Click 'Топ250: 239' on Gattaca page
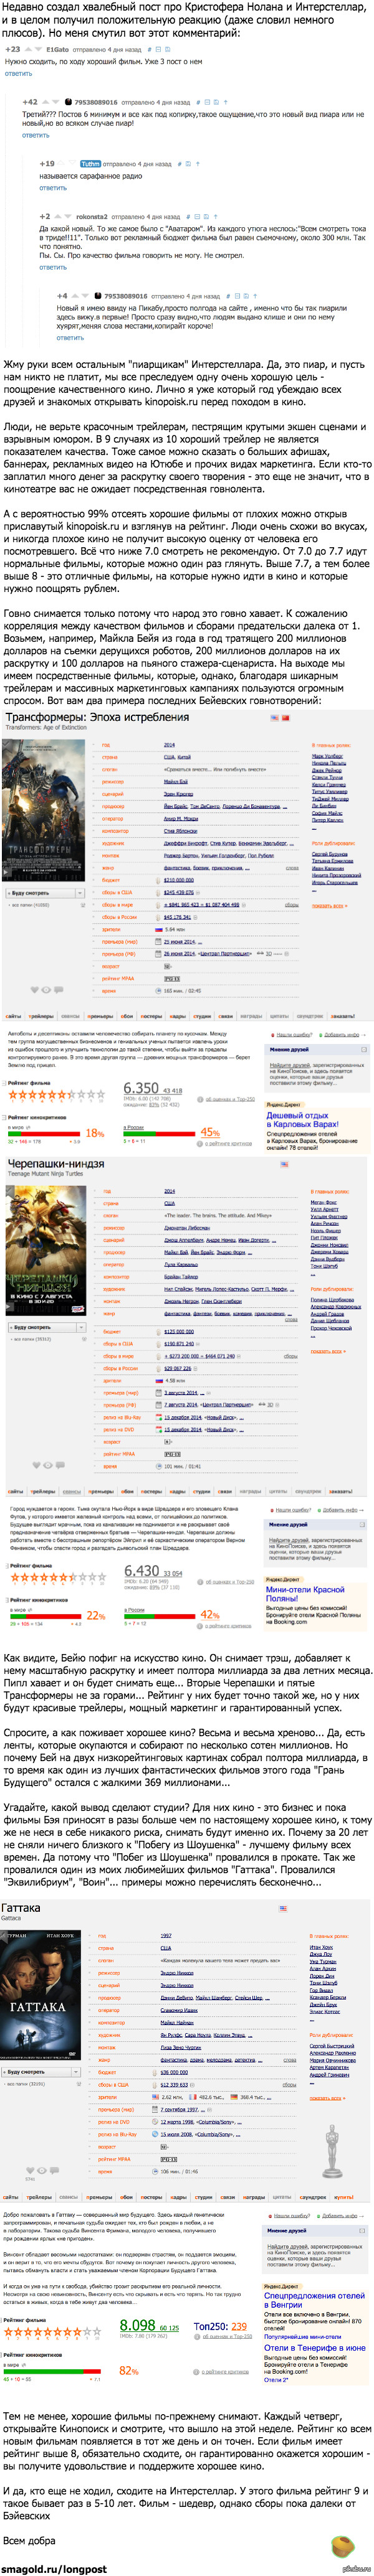Viewport: 374px width, 2576px height. [220, 2326]
